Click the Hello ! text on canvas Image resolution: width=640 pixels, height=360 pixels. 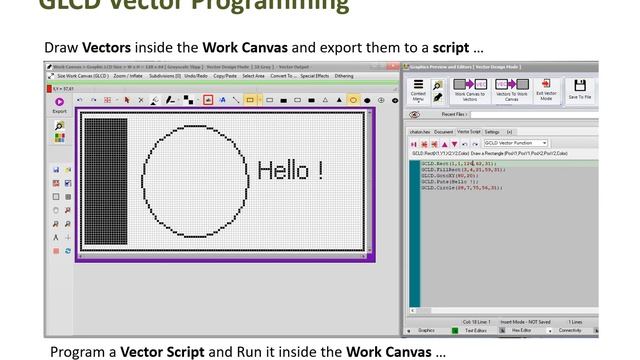click(290, 170)
